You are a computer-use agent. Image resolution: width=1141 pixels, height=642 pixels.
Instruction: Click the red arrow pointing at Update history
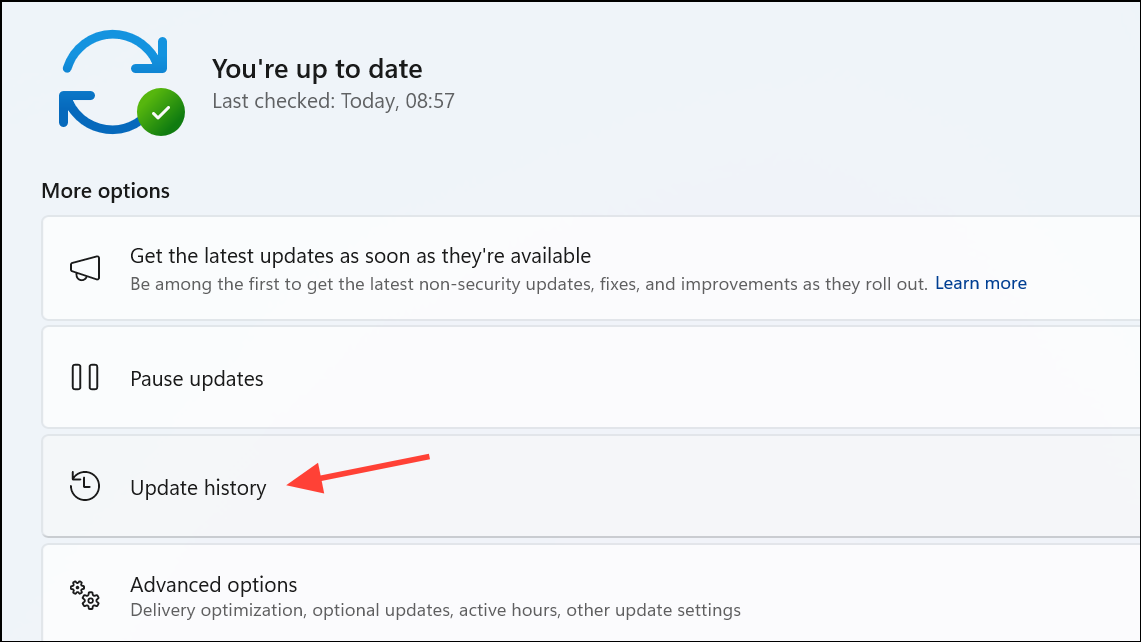pos(358,474)
